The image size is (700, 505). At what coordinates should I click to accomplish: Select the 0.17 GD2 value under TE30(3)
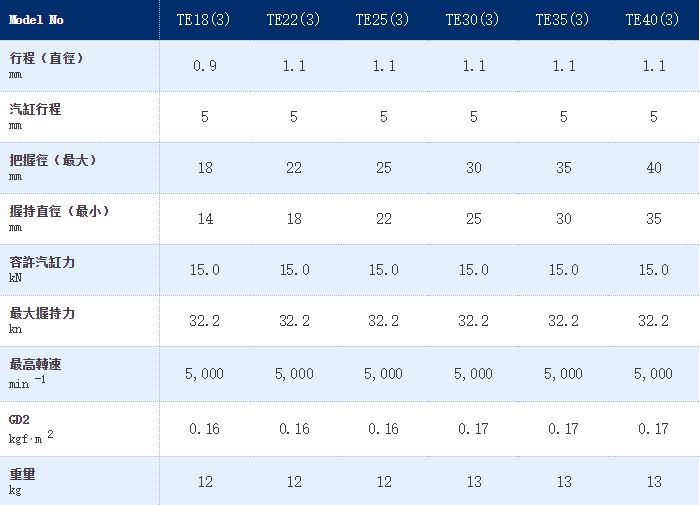tap(473, 429)
